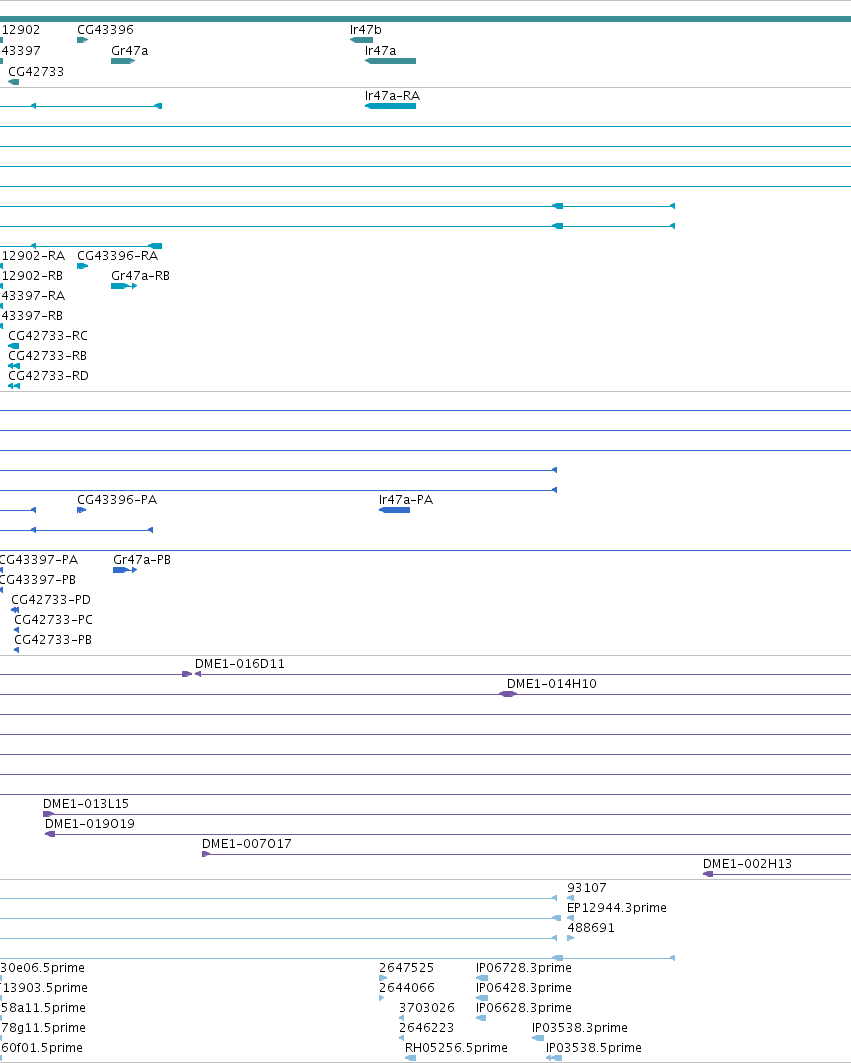Select CG42733-PC protein label

coord(54,620)
